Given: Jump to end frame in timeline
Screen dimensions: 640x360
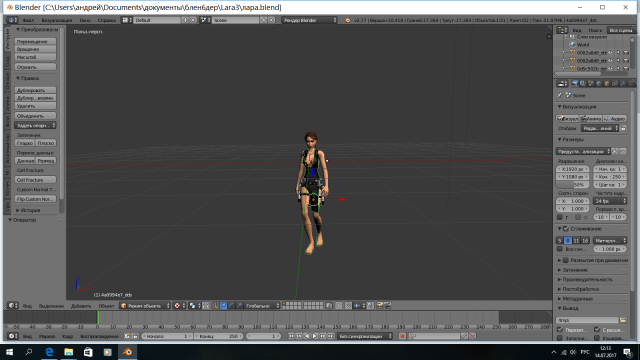Looking at the screenshot, I should point(331,336).
